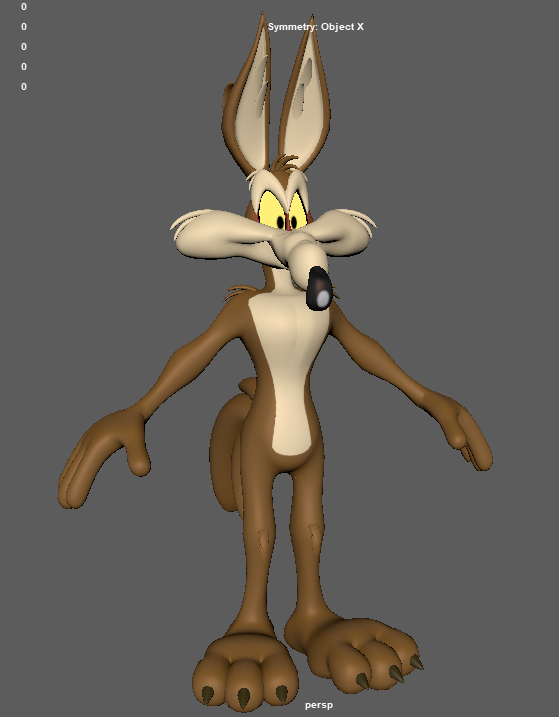Screen dimensions: 559x717
Task: Click the 'Symmetry: Object X' viewport label
Action: [x=316, y=27]
